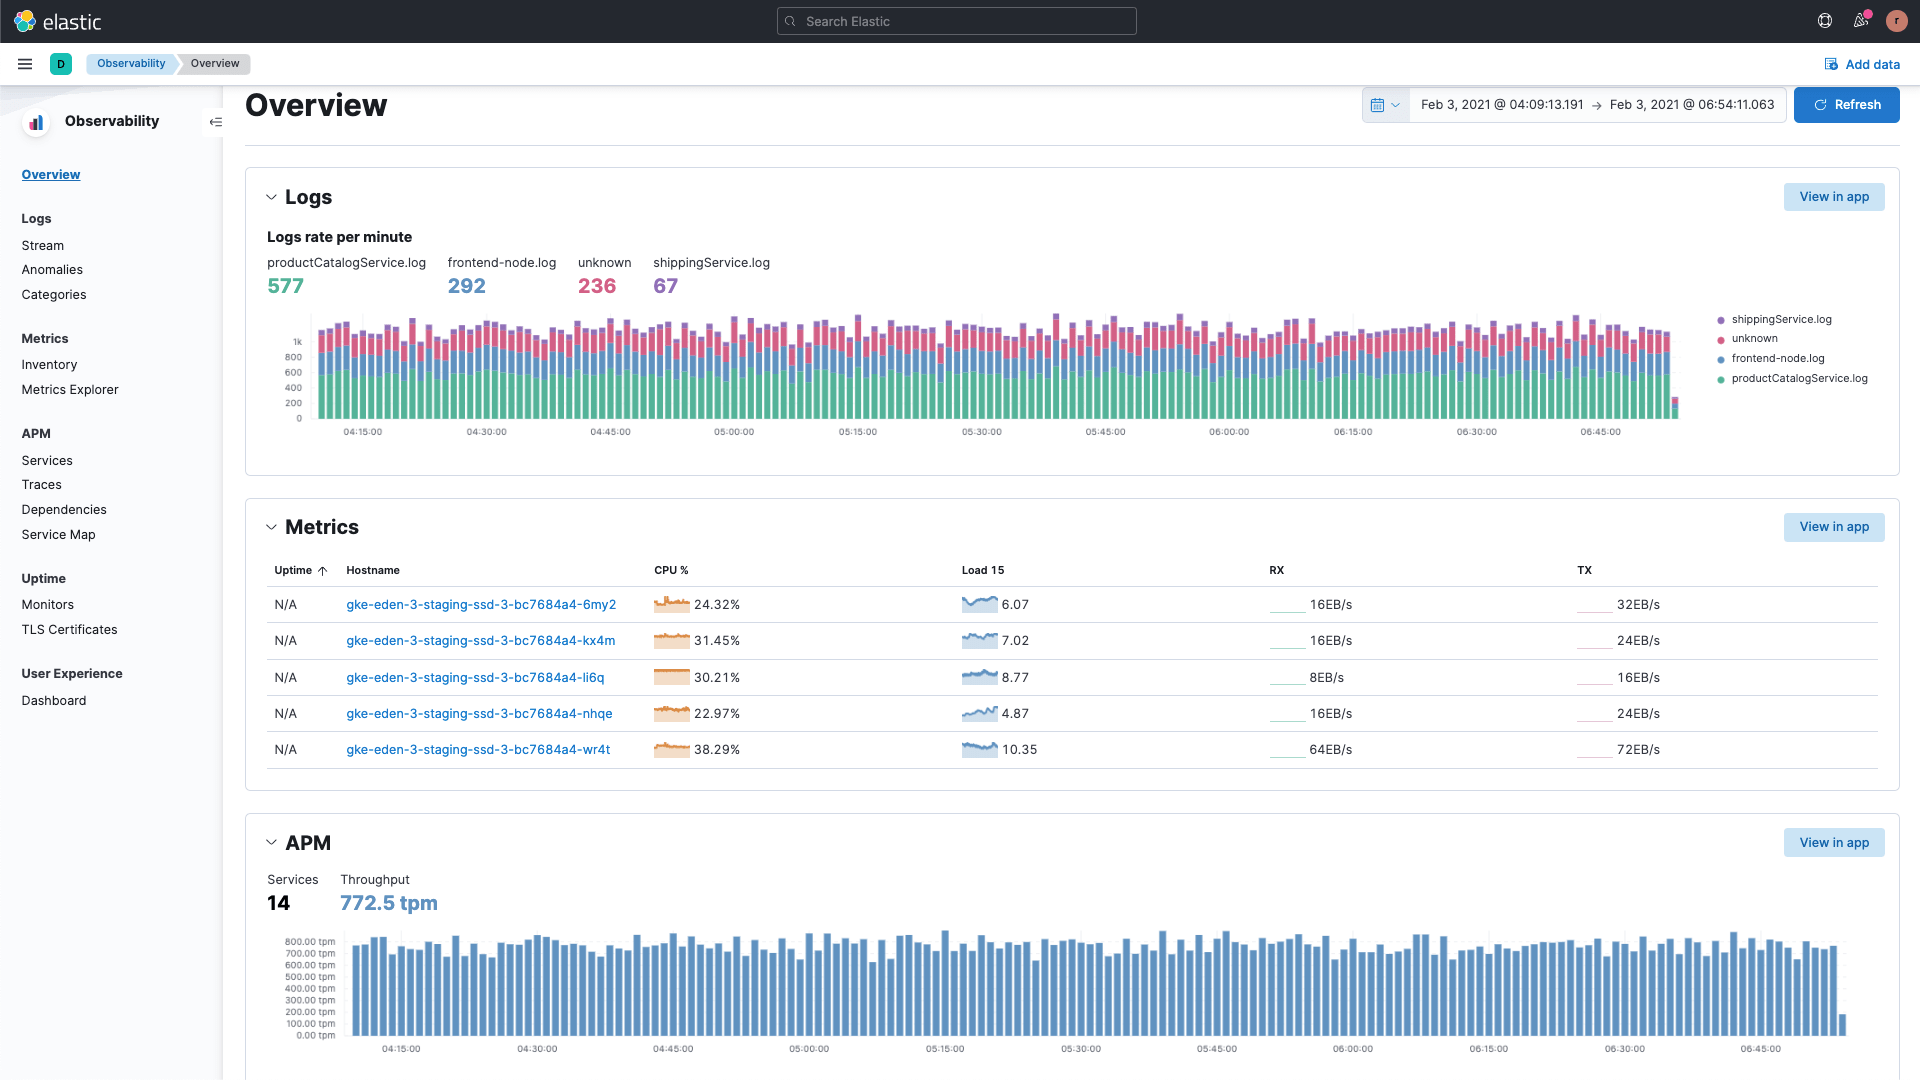This screenshot has height=1080, width=1920.
Task: Click the Uptime column sort arrow
Action: (x=322, y=571)
